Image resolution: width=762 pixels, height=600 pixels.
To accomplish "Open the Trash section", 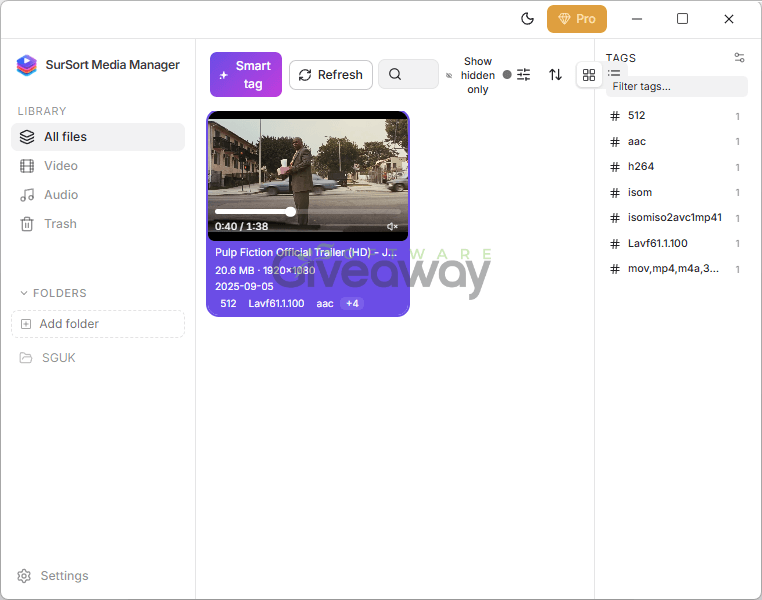I will pyautogui.click(x=98, y=224).
